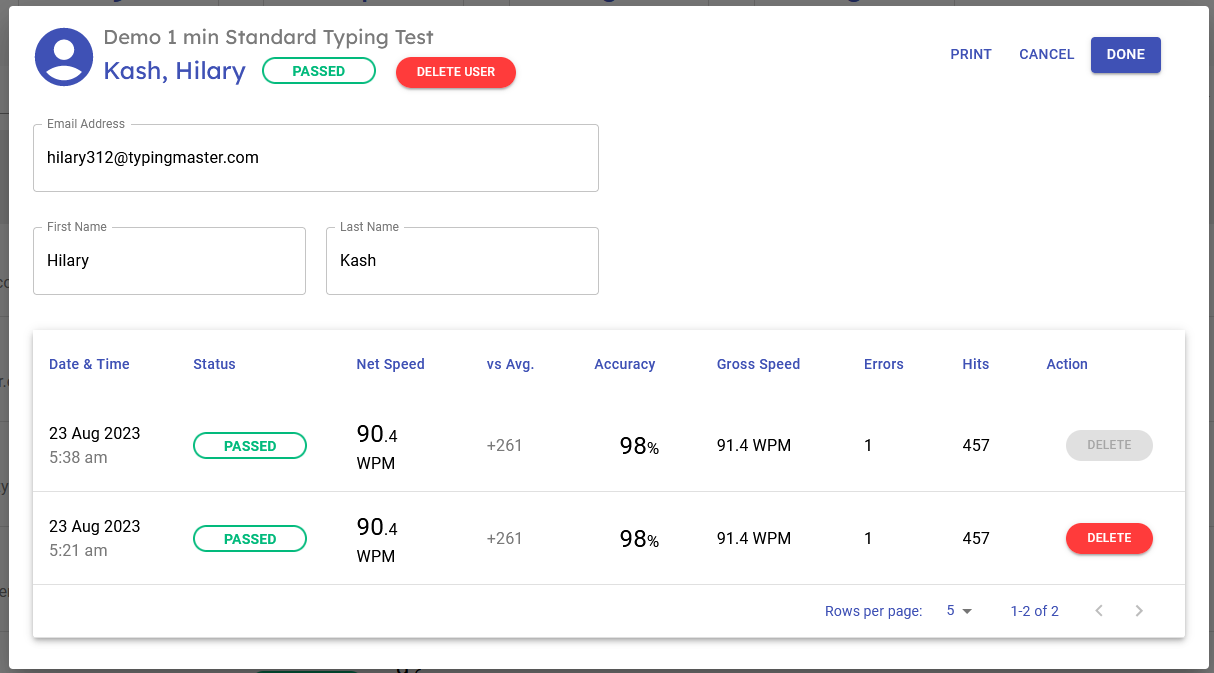Go to previous results page arrow
This screenshot has width=1214, height=673.
click(x=1099, y=611)
